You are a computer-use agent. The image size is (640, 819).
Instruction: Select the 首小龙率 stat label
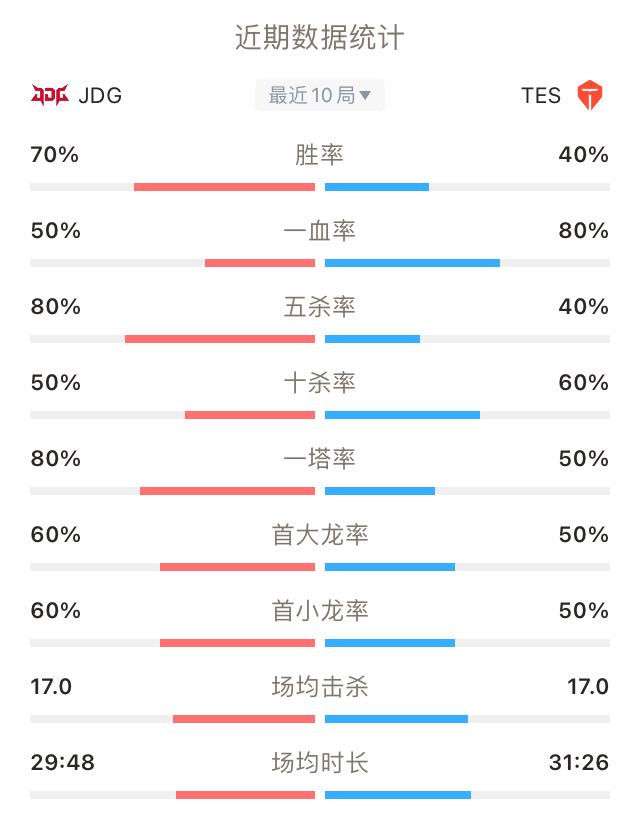tap(320, 611)
